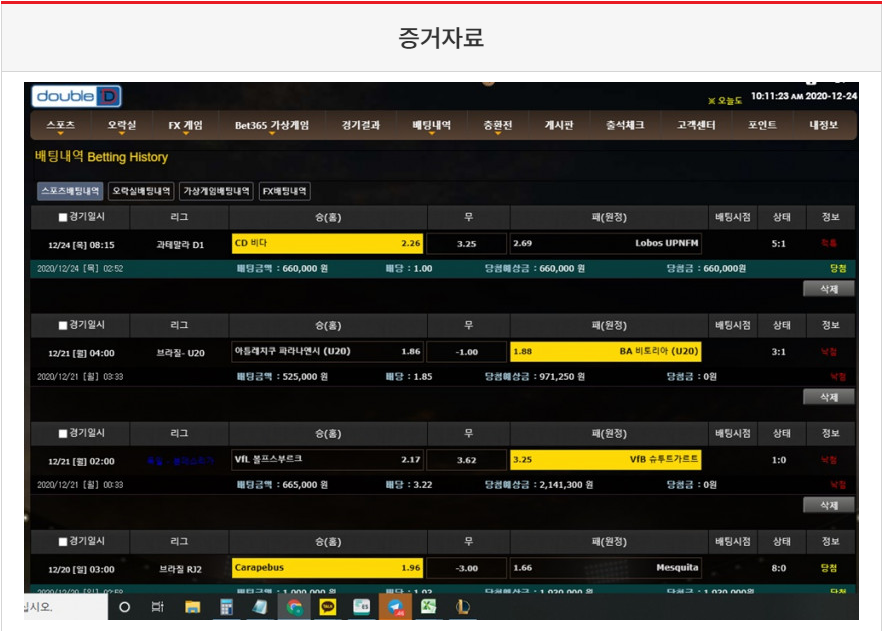
Task: Open the 고객센터 menu link
Action: (694, 126)
